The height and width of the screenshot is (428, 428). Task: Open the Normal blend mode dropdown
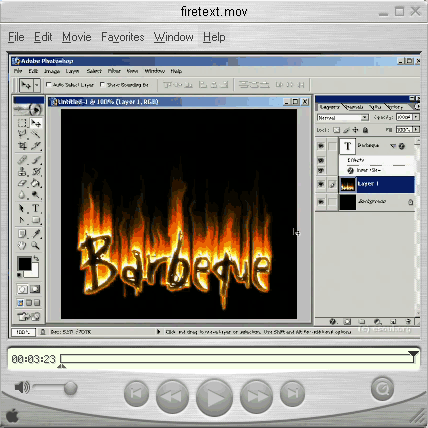(x=365, y=117)
